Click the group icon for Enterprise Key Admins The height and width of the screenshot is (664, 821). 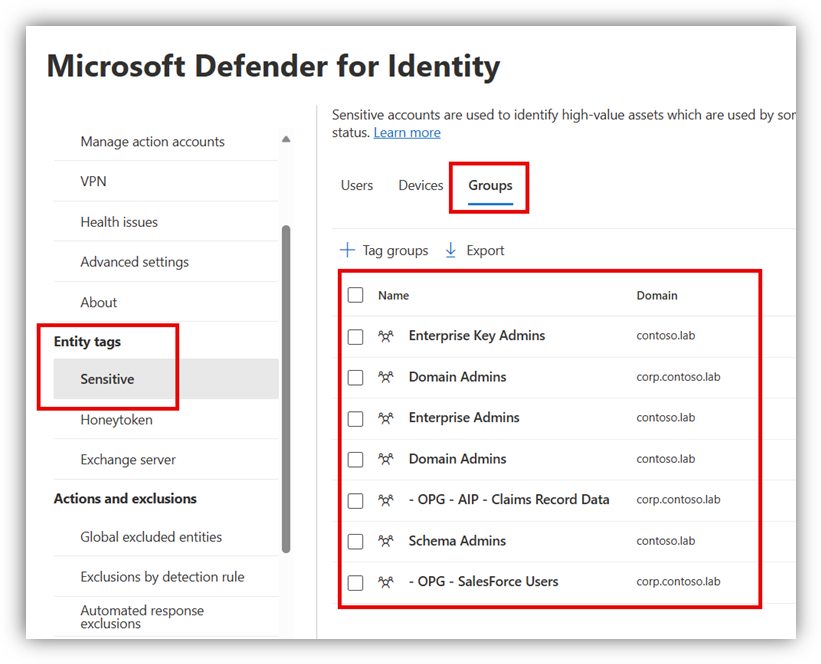386,336
